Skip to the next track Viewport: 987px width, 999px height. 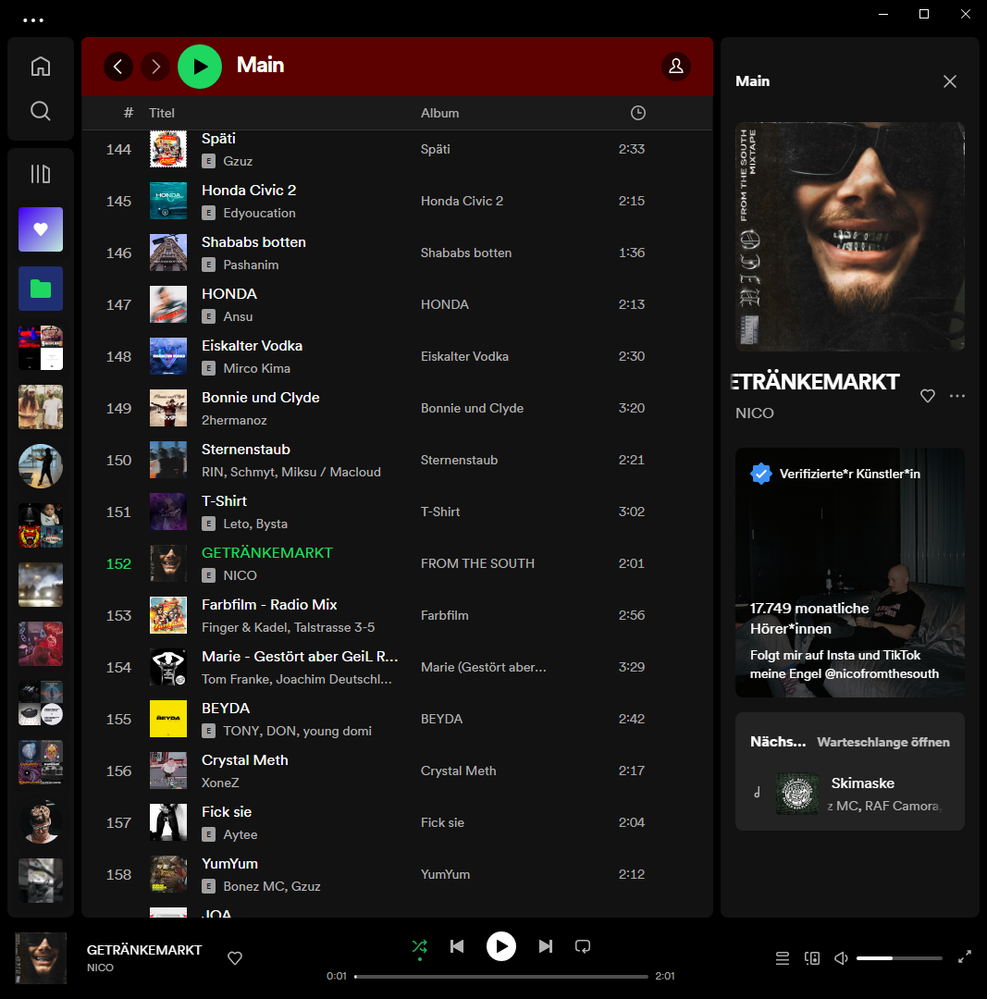point(545,947)
